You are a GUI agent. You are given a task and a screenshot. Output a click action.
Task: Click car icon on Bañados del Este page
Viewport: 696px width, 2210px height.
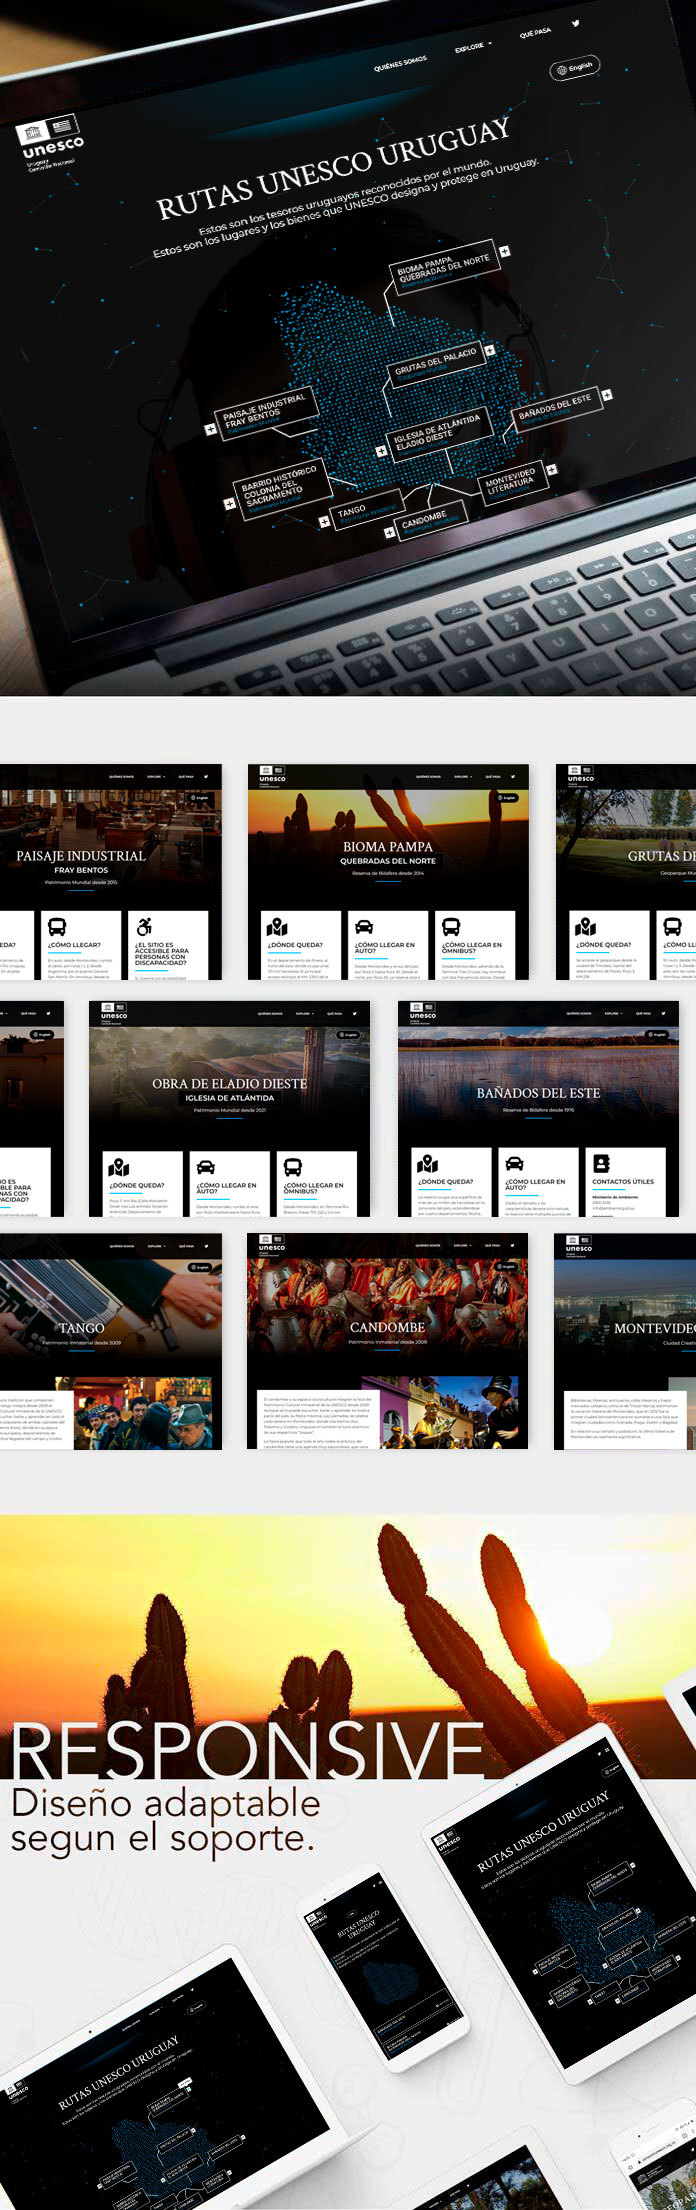[515, 1164]
